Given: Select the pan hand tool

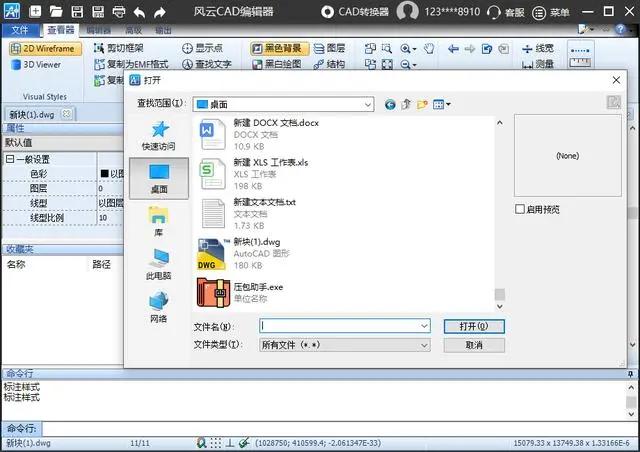Looking at the screenshot, I should pos(429,49).
